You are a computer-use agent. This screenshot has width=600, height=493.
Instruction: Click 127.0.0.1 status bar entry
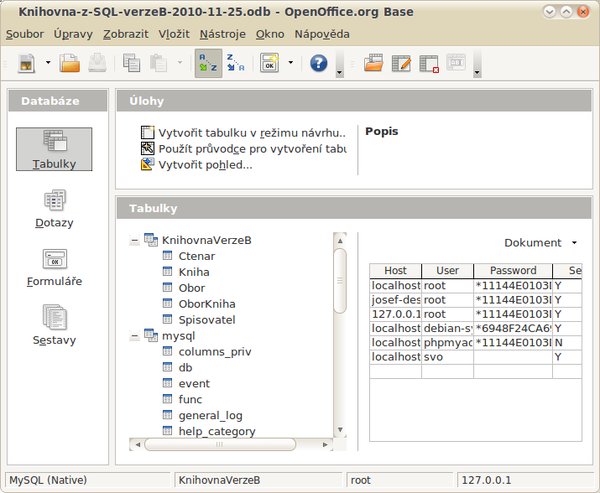pos(525,480)
